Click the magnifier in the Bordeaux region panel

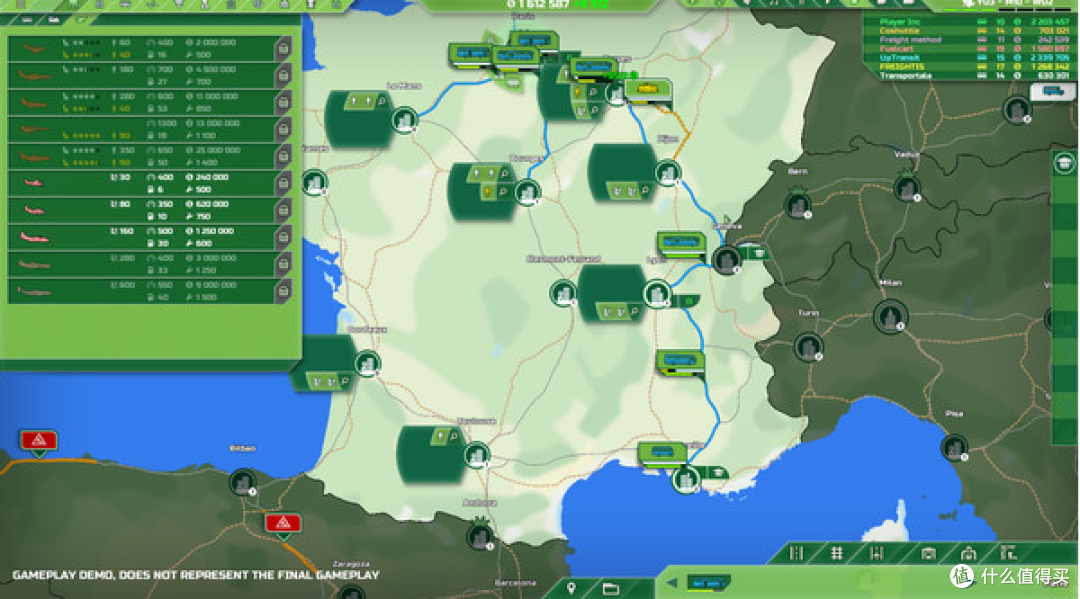pos(345,381)
